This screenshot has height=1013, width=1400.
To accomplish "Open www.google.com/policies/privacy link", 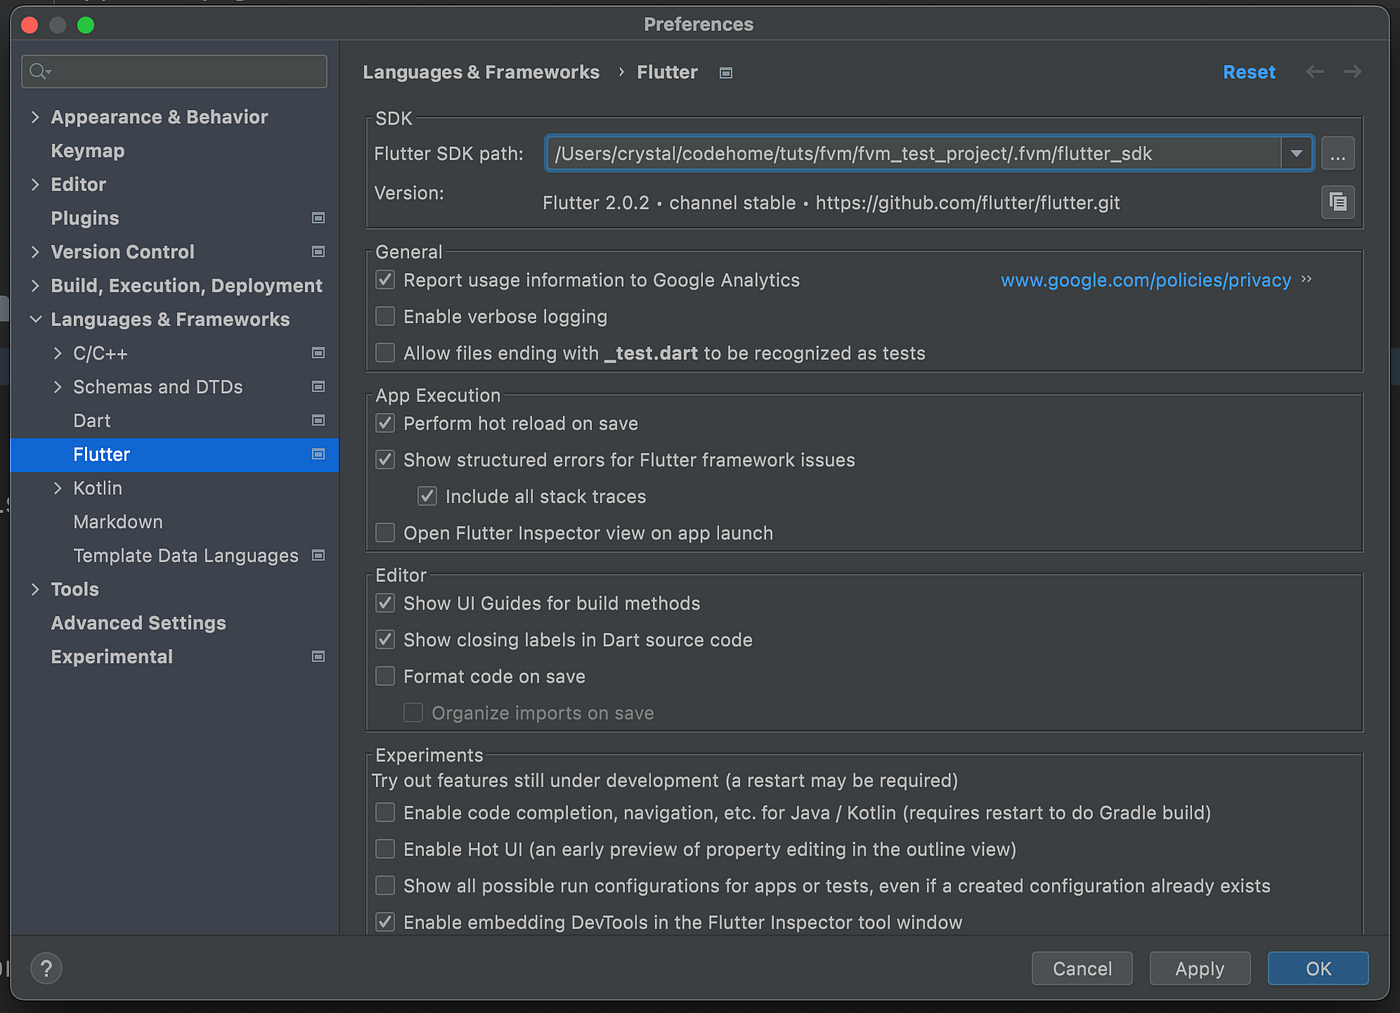I will [1146, 280].
